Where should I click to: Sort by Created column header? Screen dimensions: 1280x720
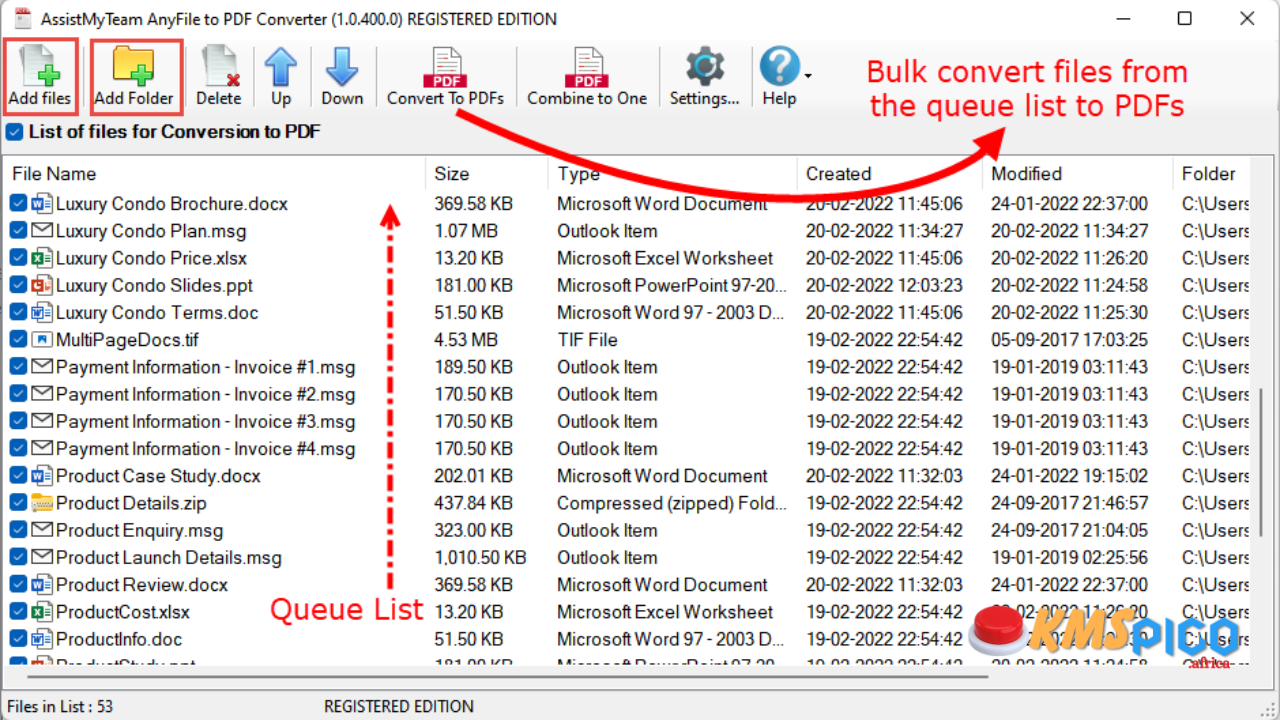click(x=890, y=174)
